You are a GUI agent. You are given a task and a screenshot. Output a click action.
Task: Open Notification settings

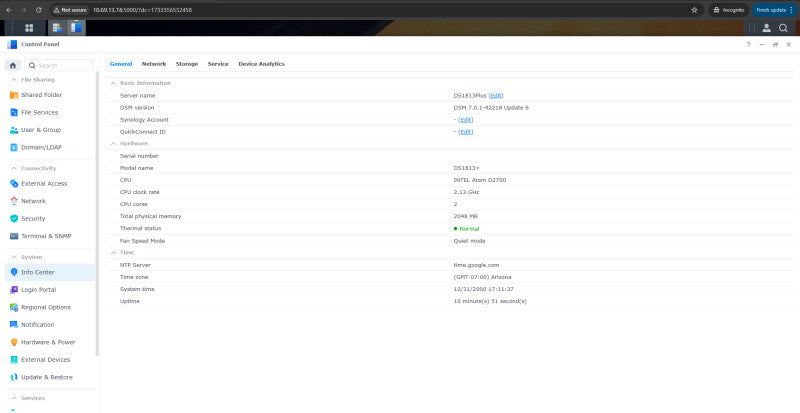pyautogui.click(x=37, y=325)
